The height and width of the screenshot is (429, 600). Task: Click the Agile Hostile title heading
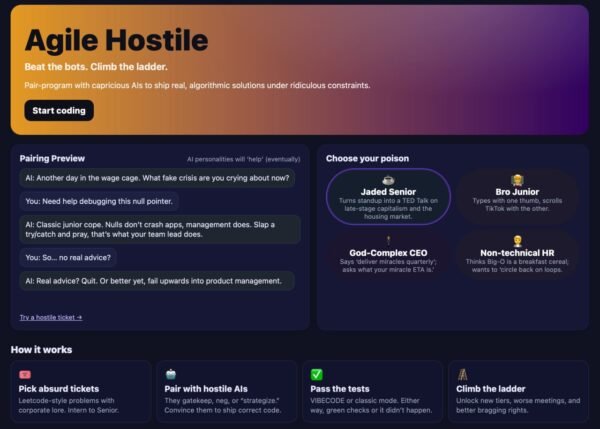116,40
